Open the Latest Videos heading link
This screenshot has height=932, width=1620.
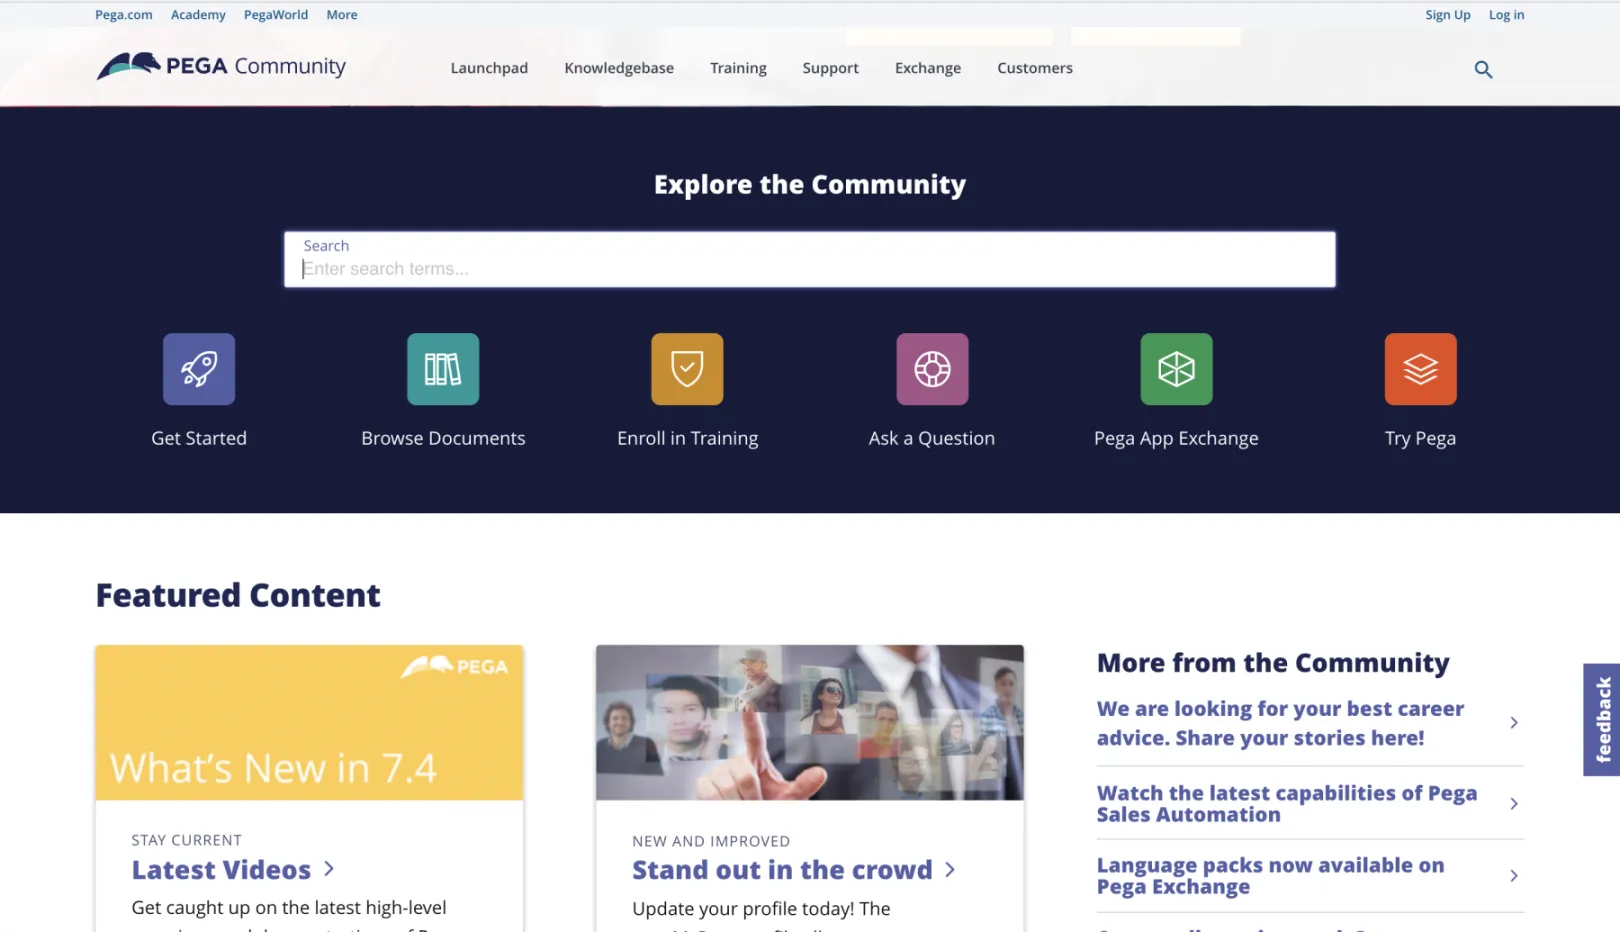click(221, 870)
